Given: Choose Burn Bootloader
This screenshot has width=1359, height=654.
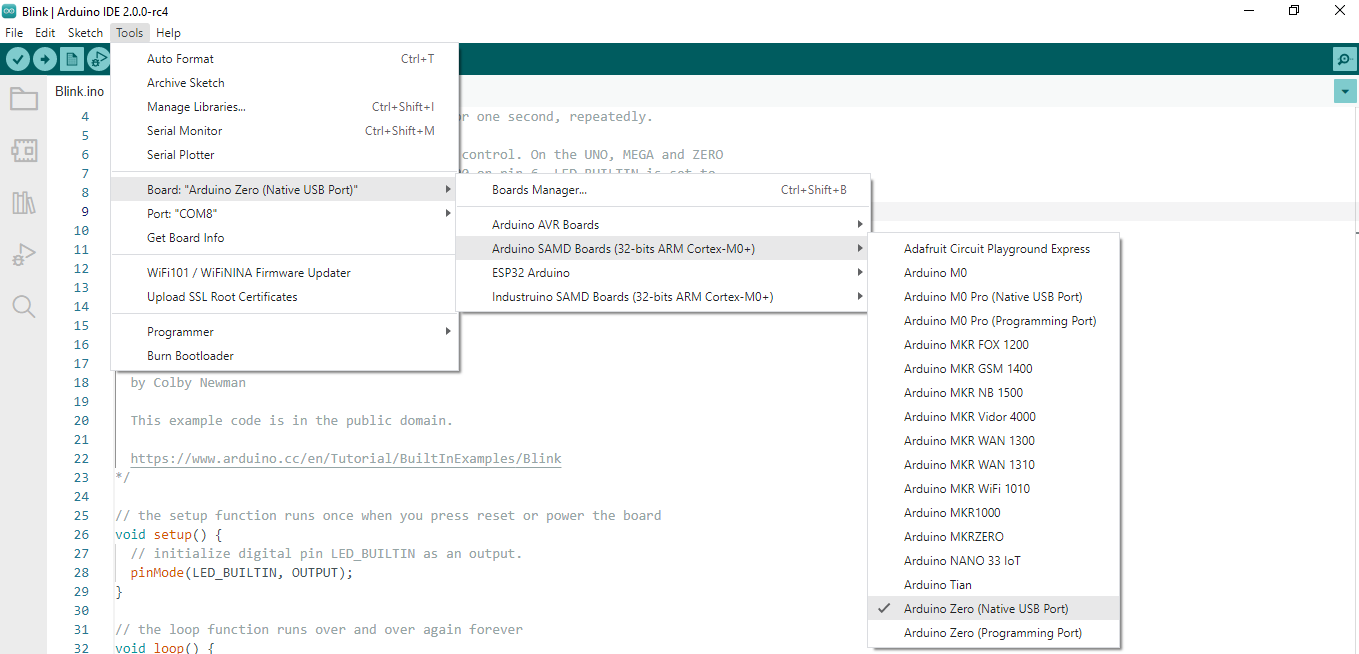Looking at the screenshot, I should [284, 355].
